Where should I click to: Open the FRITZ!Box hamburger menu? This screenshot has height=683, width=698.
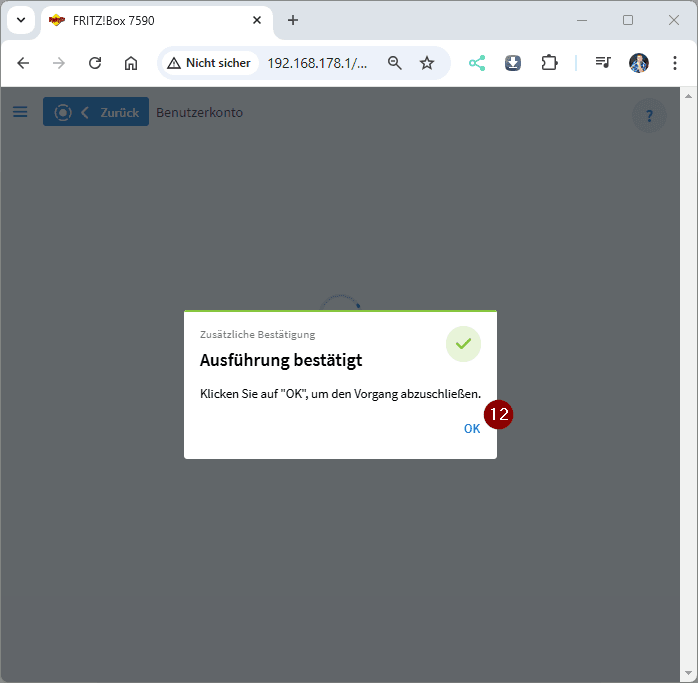pos(20,112)
